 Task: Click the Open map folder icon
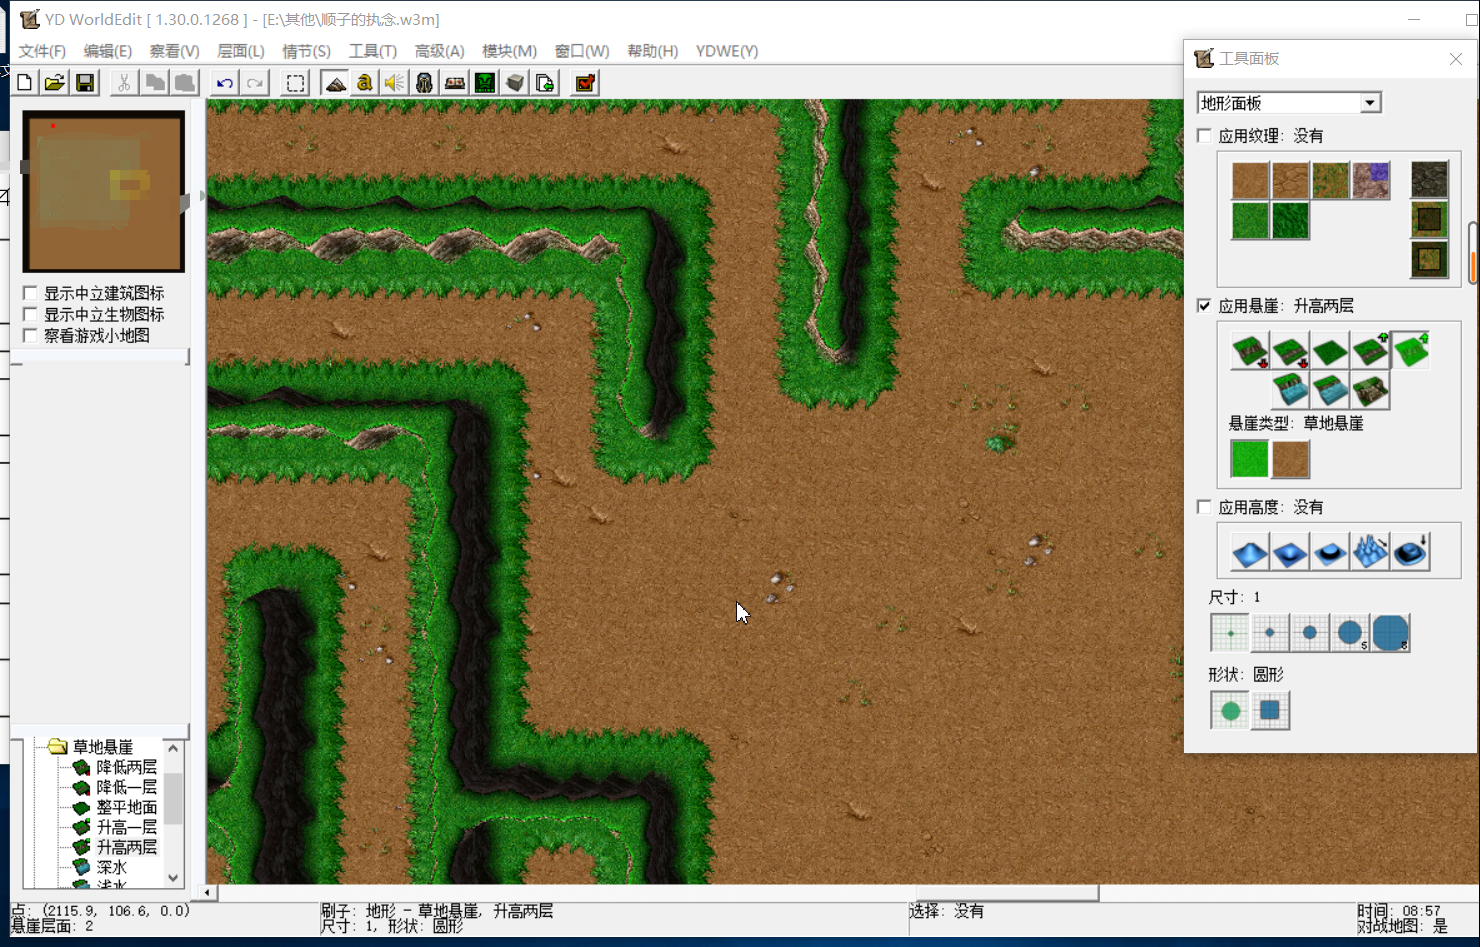click(x=55, y=83)
